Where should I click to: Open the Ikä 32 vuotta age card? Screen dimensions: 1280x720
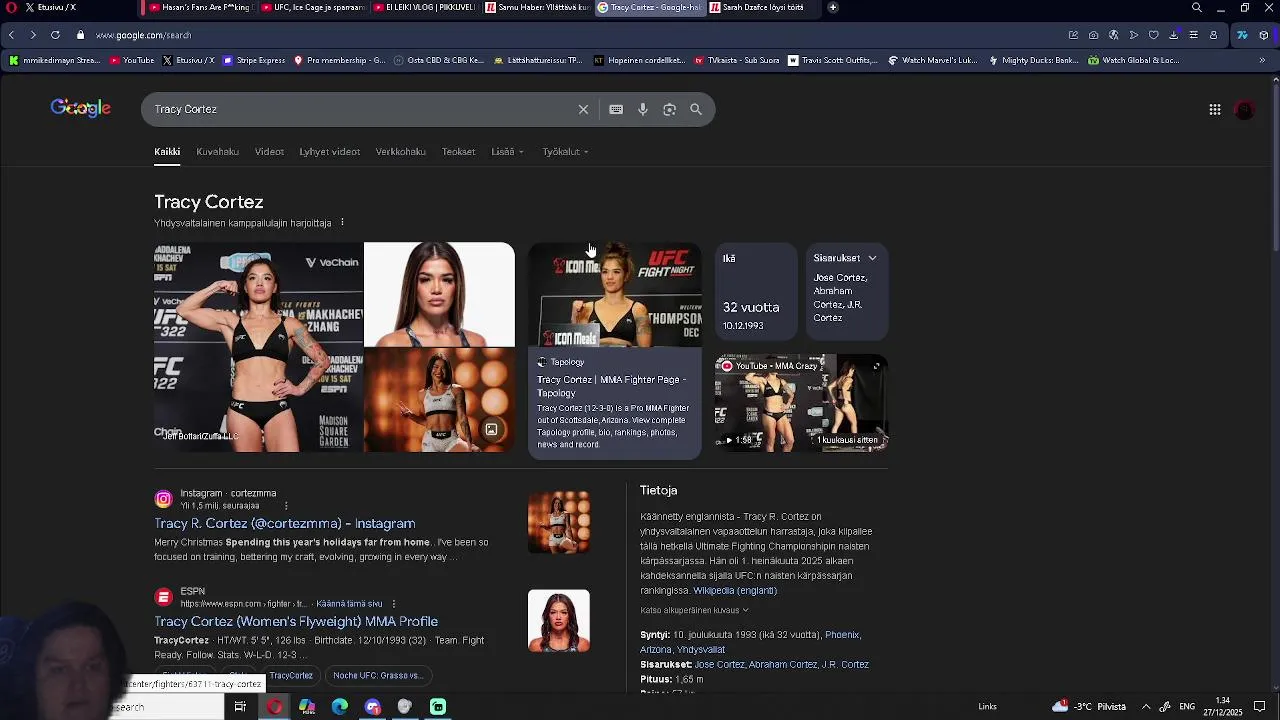(x=756, y=291)
